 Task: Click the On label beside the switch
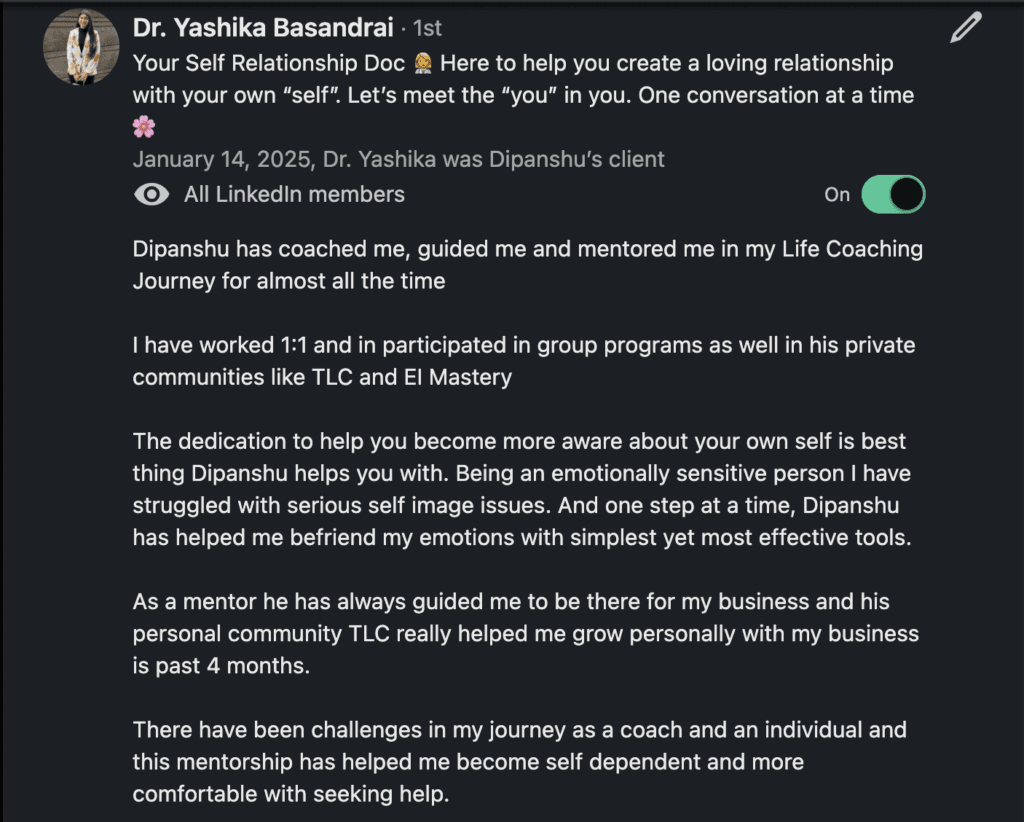coord(837,195)
